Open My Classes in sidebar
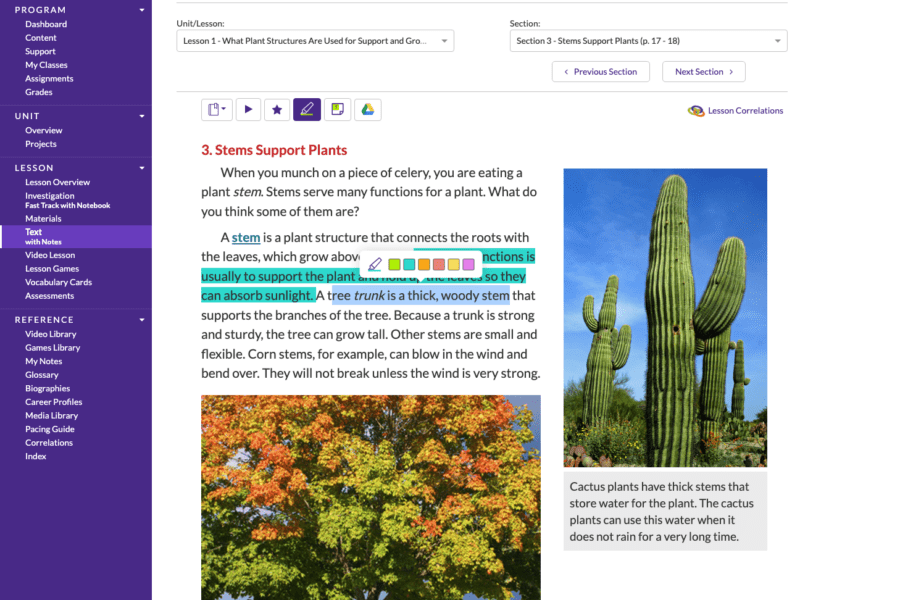Image resolution: width=900 pixels, height=600 pixels. [46, 65]
